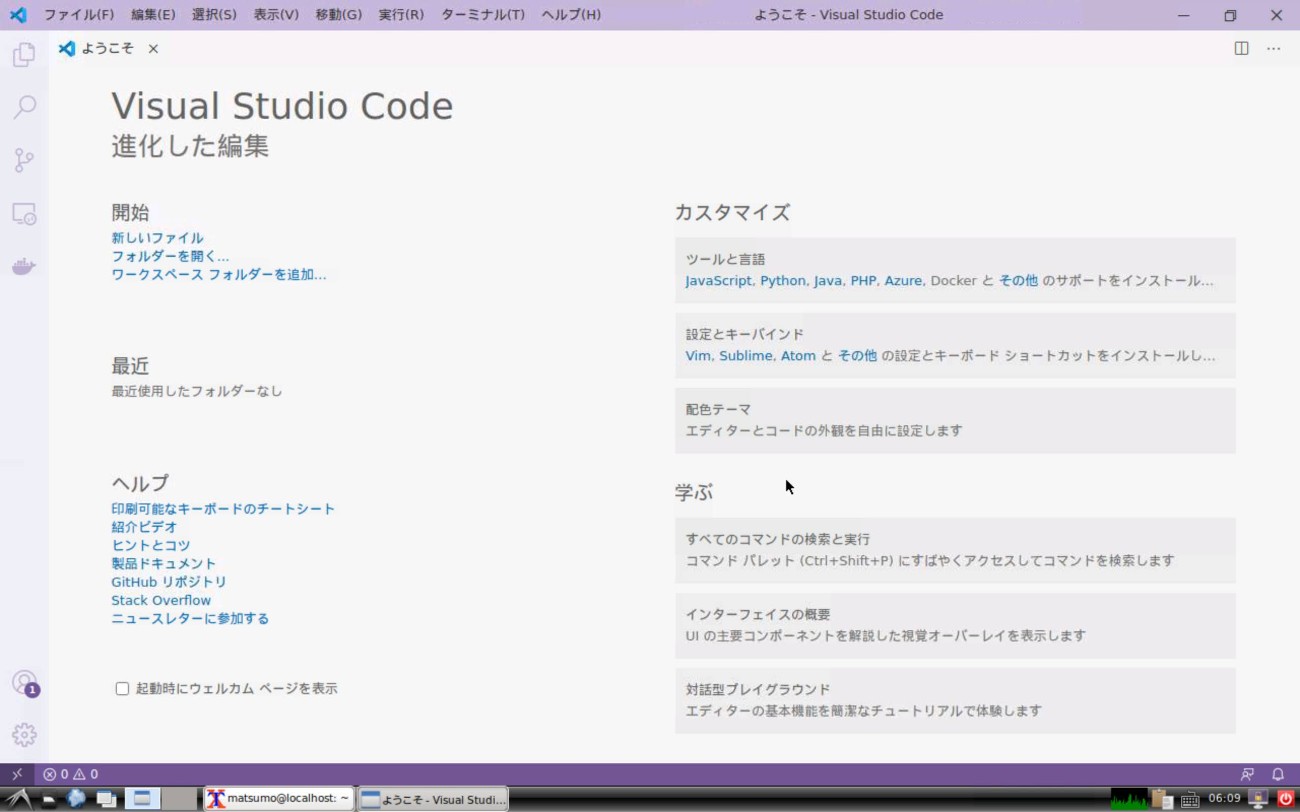The width and height of the screenshot is (1300, 812).
Task: Open the 配色テーマ card
Action: click(x=955, y=420)
